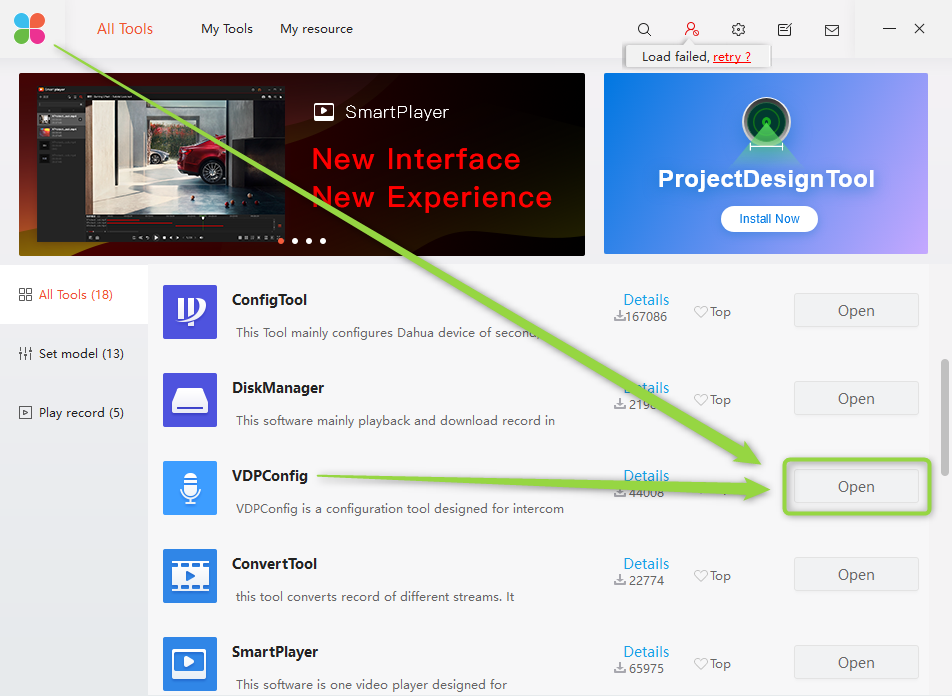Screen dimensions: 952x696
Task: Click the ConvertTool title text
Action: 274,564
